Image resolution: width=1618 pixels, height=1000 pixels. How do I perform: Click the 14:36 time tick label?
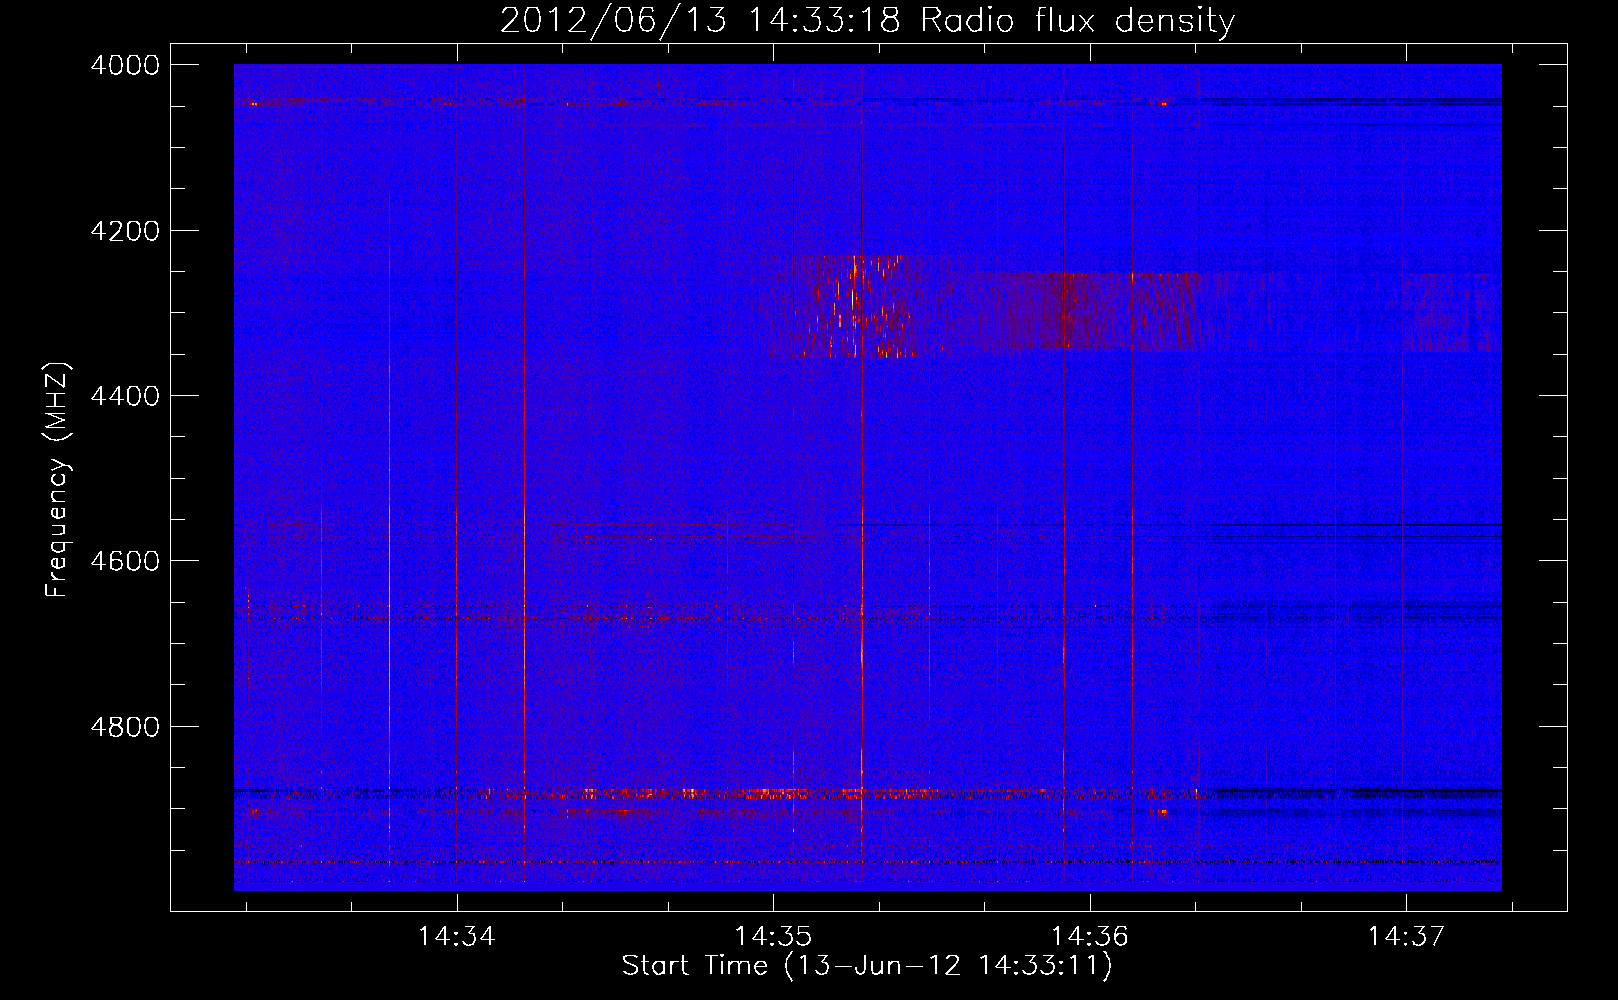point(1090,937)
